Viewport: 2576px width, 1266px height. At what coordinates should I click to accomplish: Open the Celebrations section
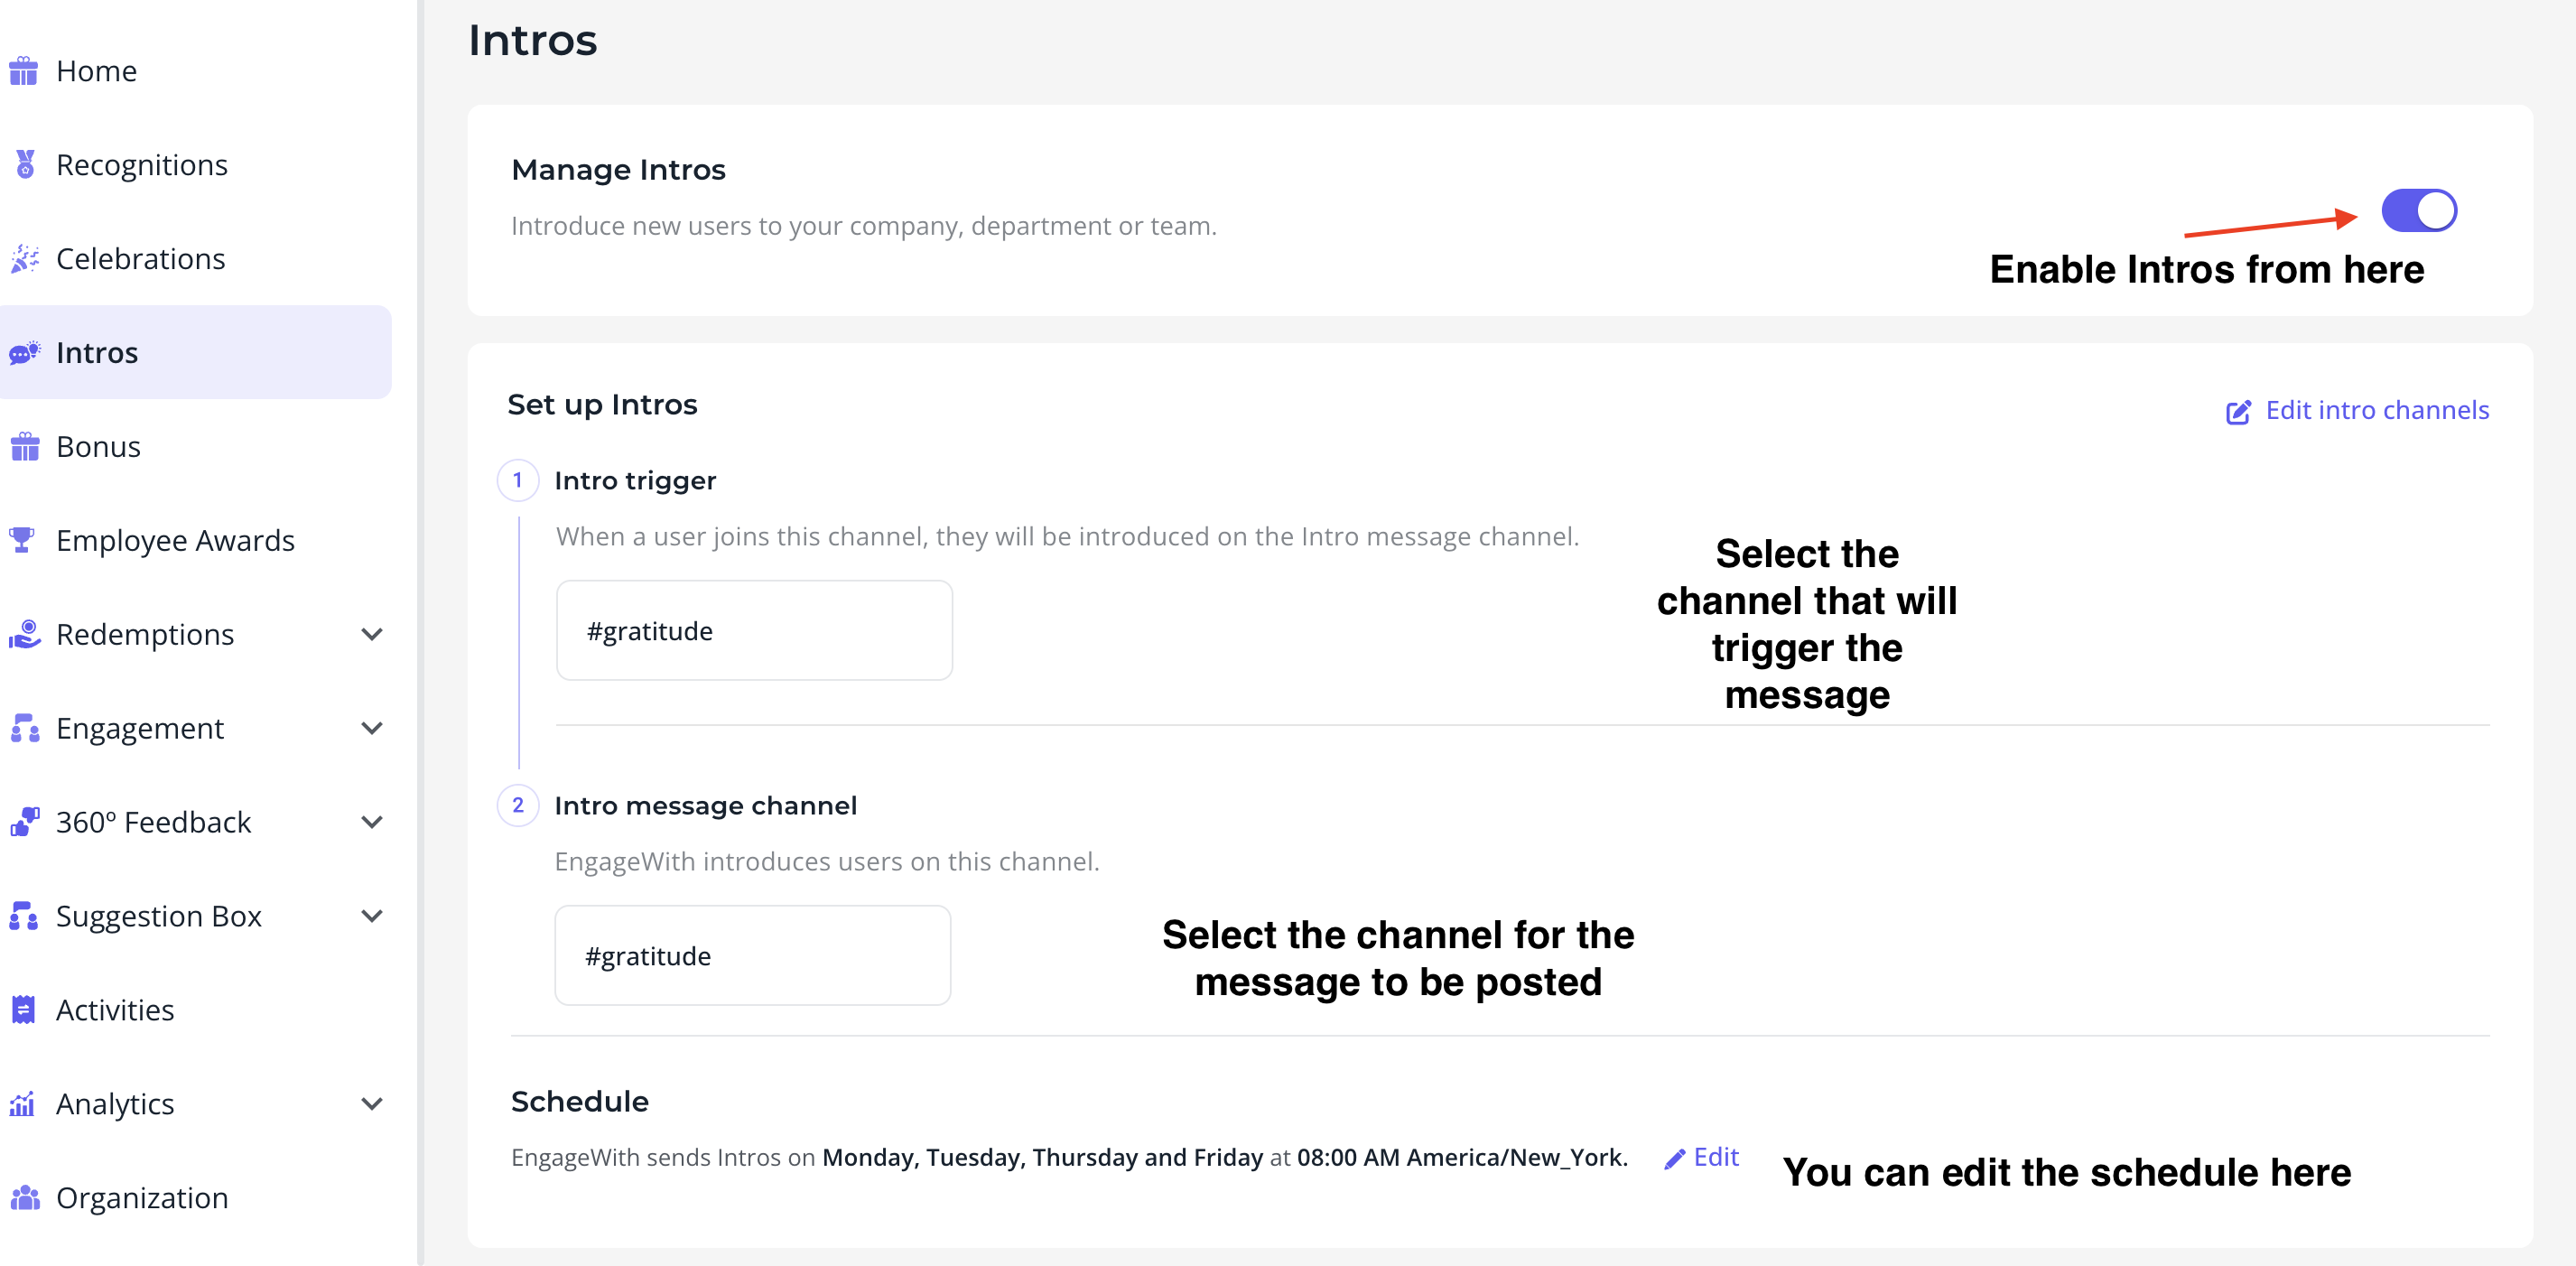click(196, 259)
